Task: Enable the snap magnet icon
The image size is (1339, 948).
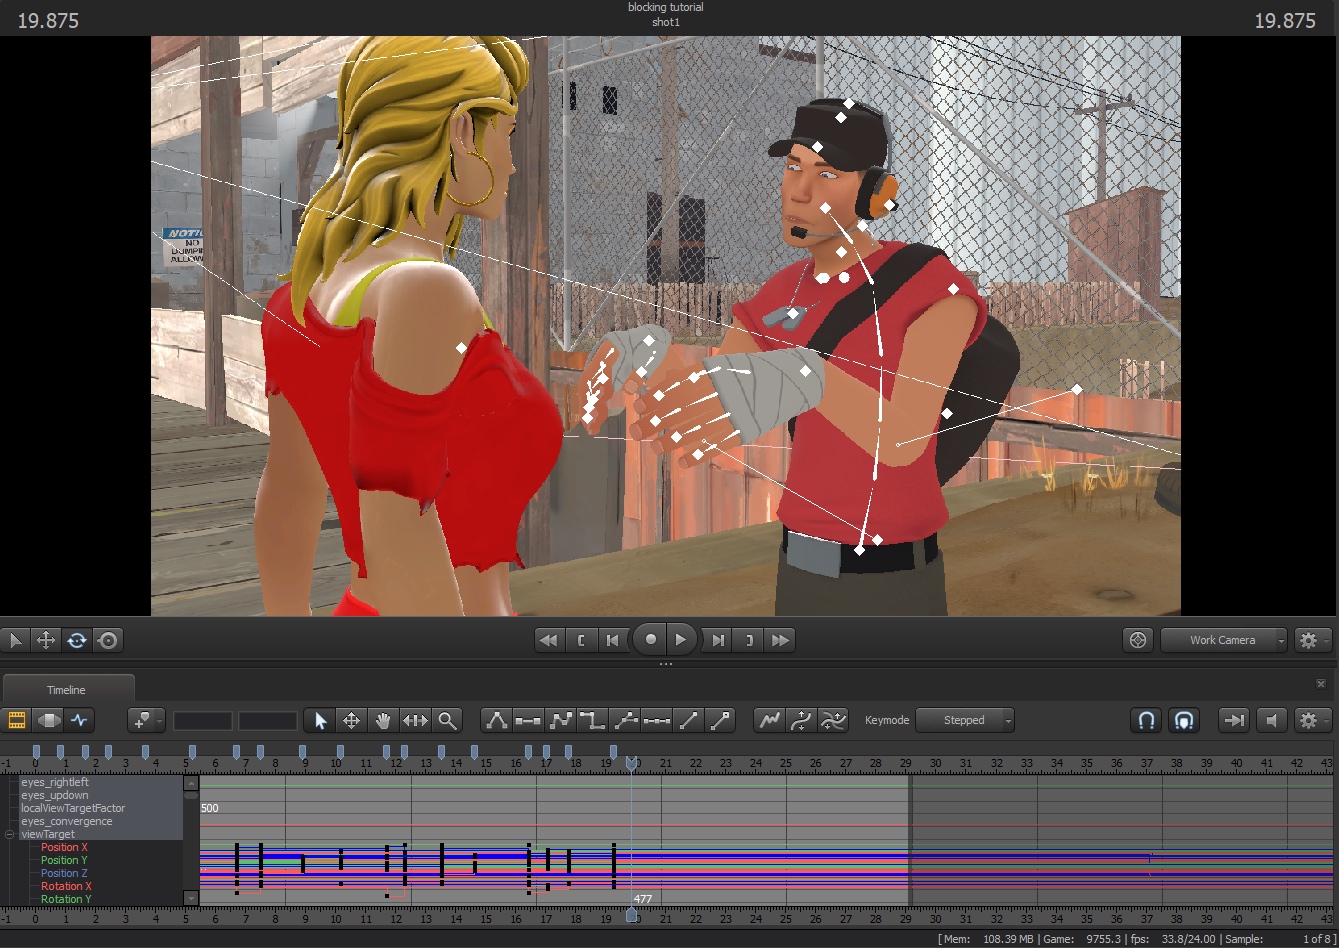Action: [x=1147, y=720]
